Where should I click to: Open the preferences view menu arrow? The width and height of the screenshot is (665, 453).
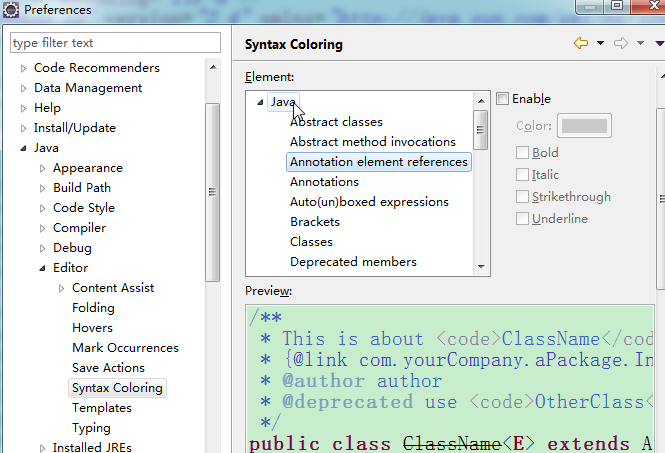(659, 43)
